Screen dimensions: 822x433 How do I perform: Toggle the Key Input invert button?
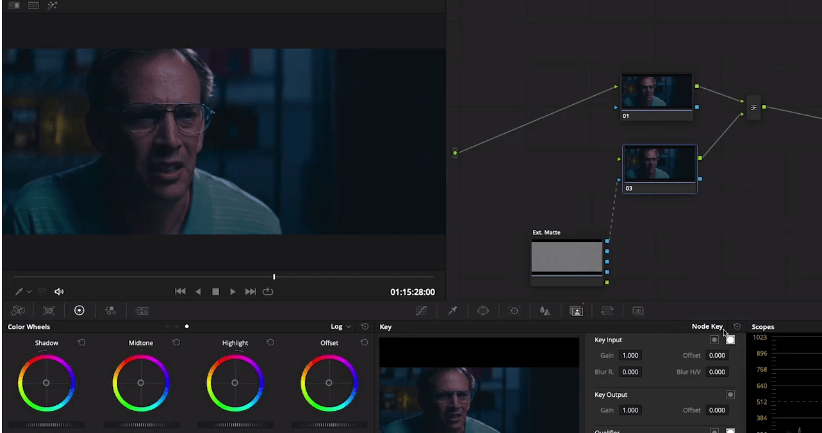tap(714, 340)
